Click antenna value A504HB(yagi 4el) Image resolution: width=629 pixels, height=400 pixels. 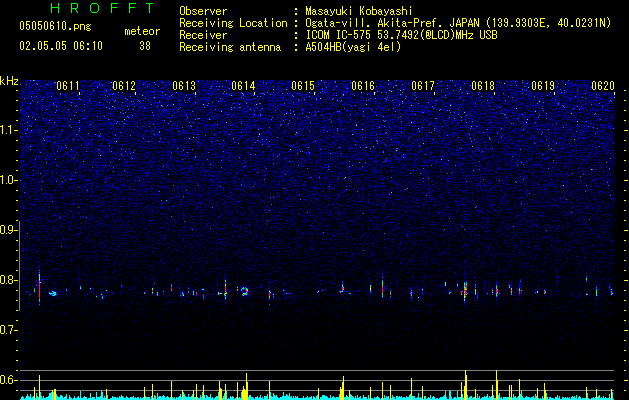point(353,47)
